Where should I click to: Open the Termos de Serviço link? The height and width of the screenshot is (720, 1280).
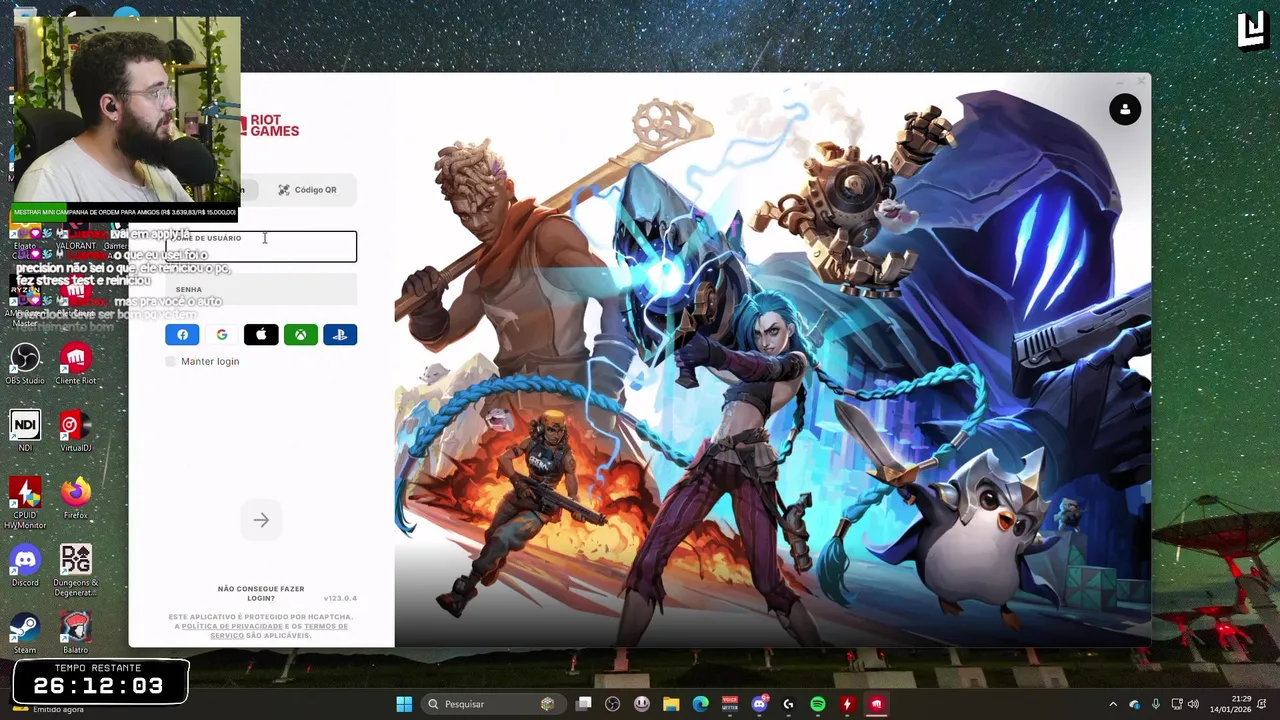[279, 631]
